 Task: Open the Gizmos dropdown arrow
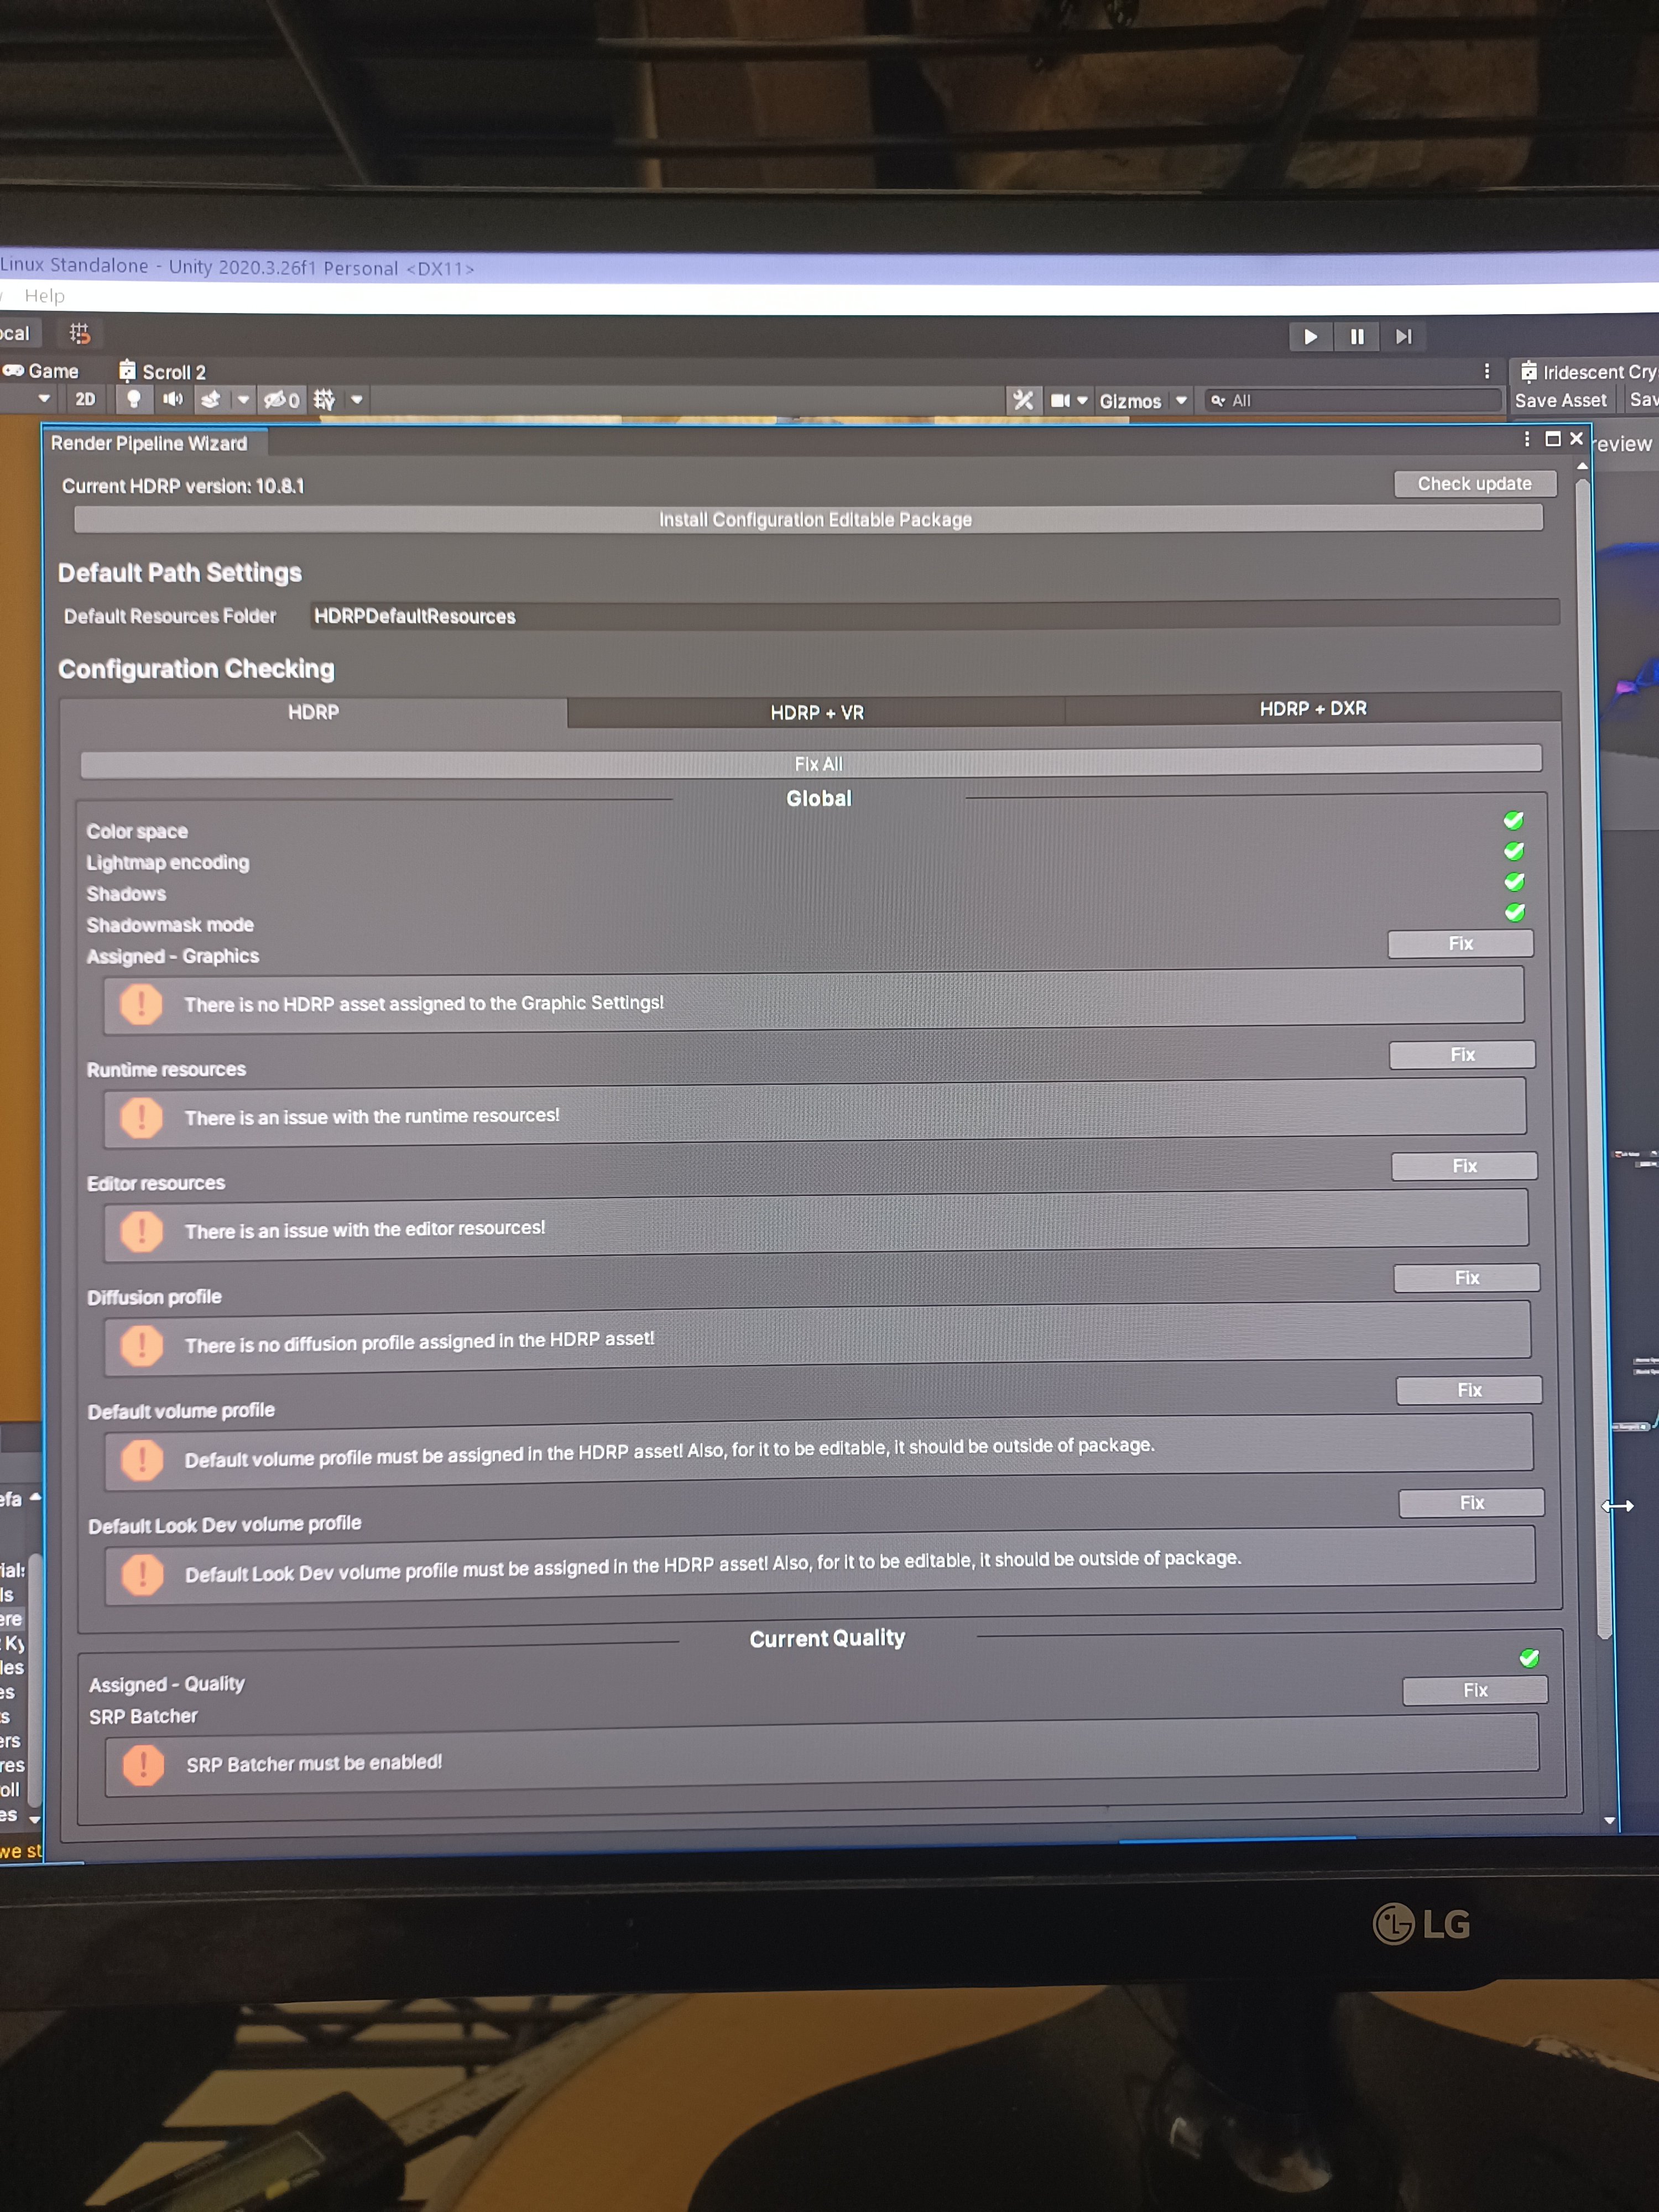coord(1180,400)
